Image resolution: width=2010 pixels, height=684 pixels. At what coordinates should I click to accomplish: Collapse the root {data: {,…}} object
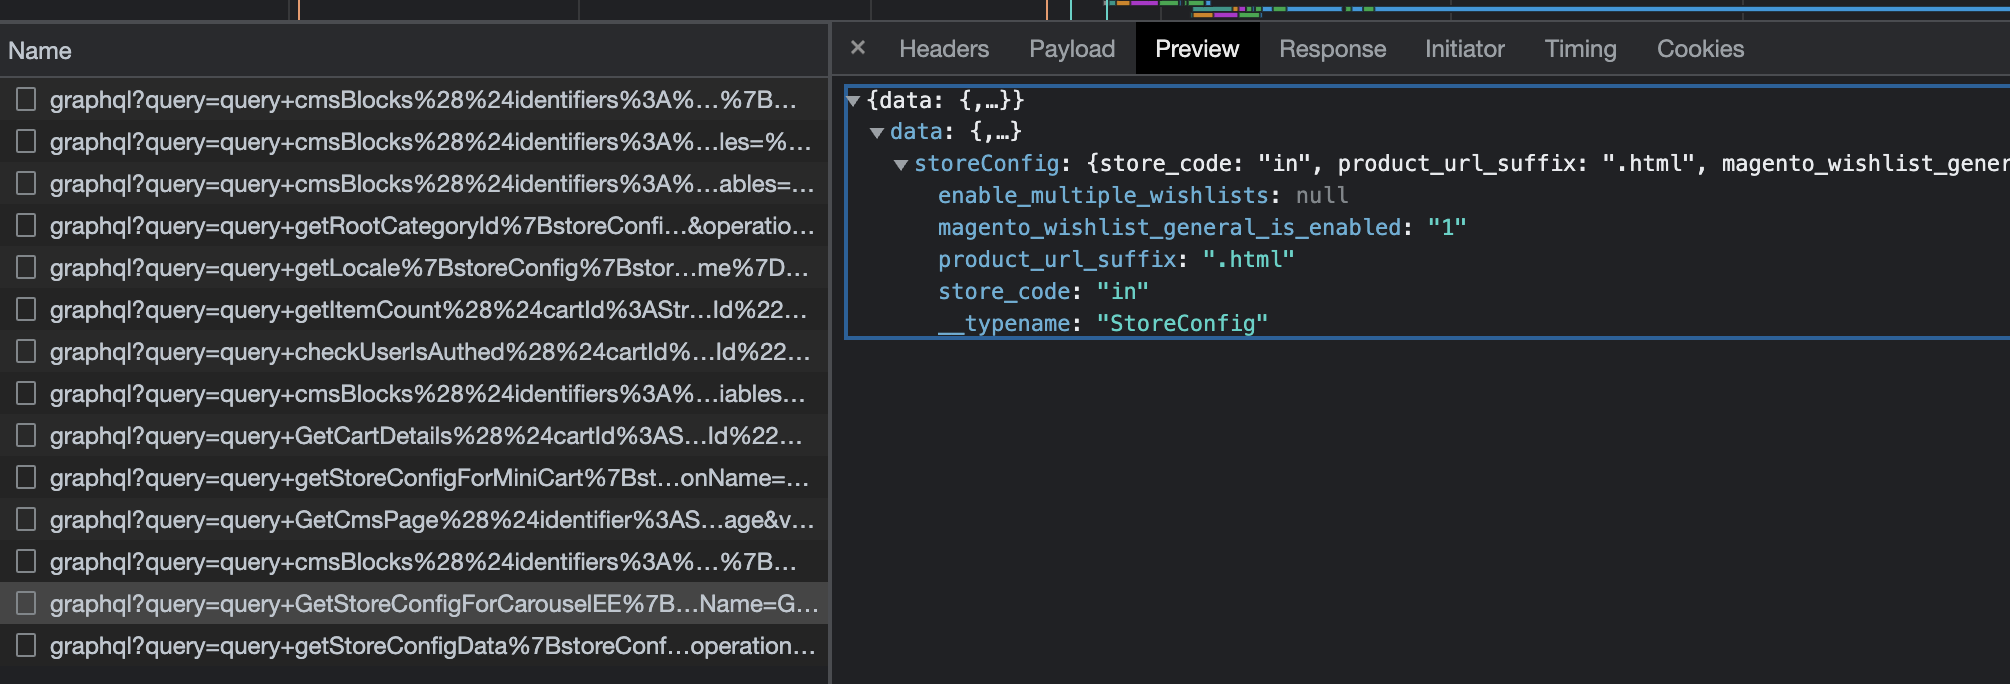(853, 100)
